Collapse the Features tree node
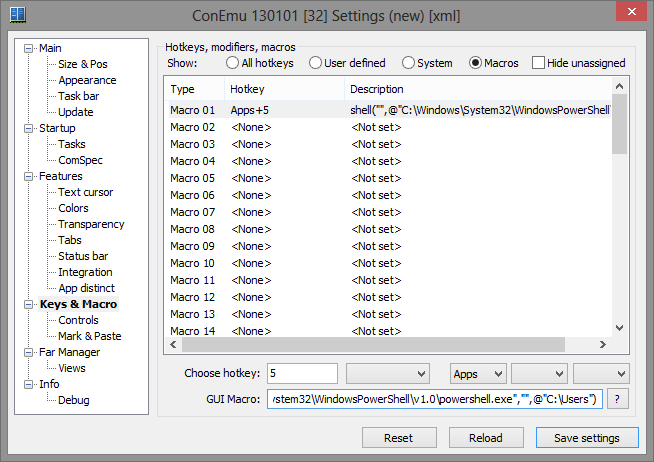Image resolution: width=654 pixels, height=462 pixels. pyautogui.click(x=27, y=176)
